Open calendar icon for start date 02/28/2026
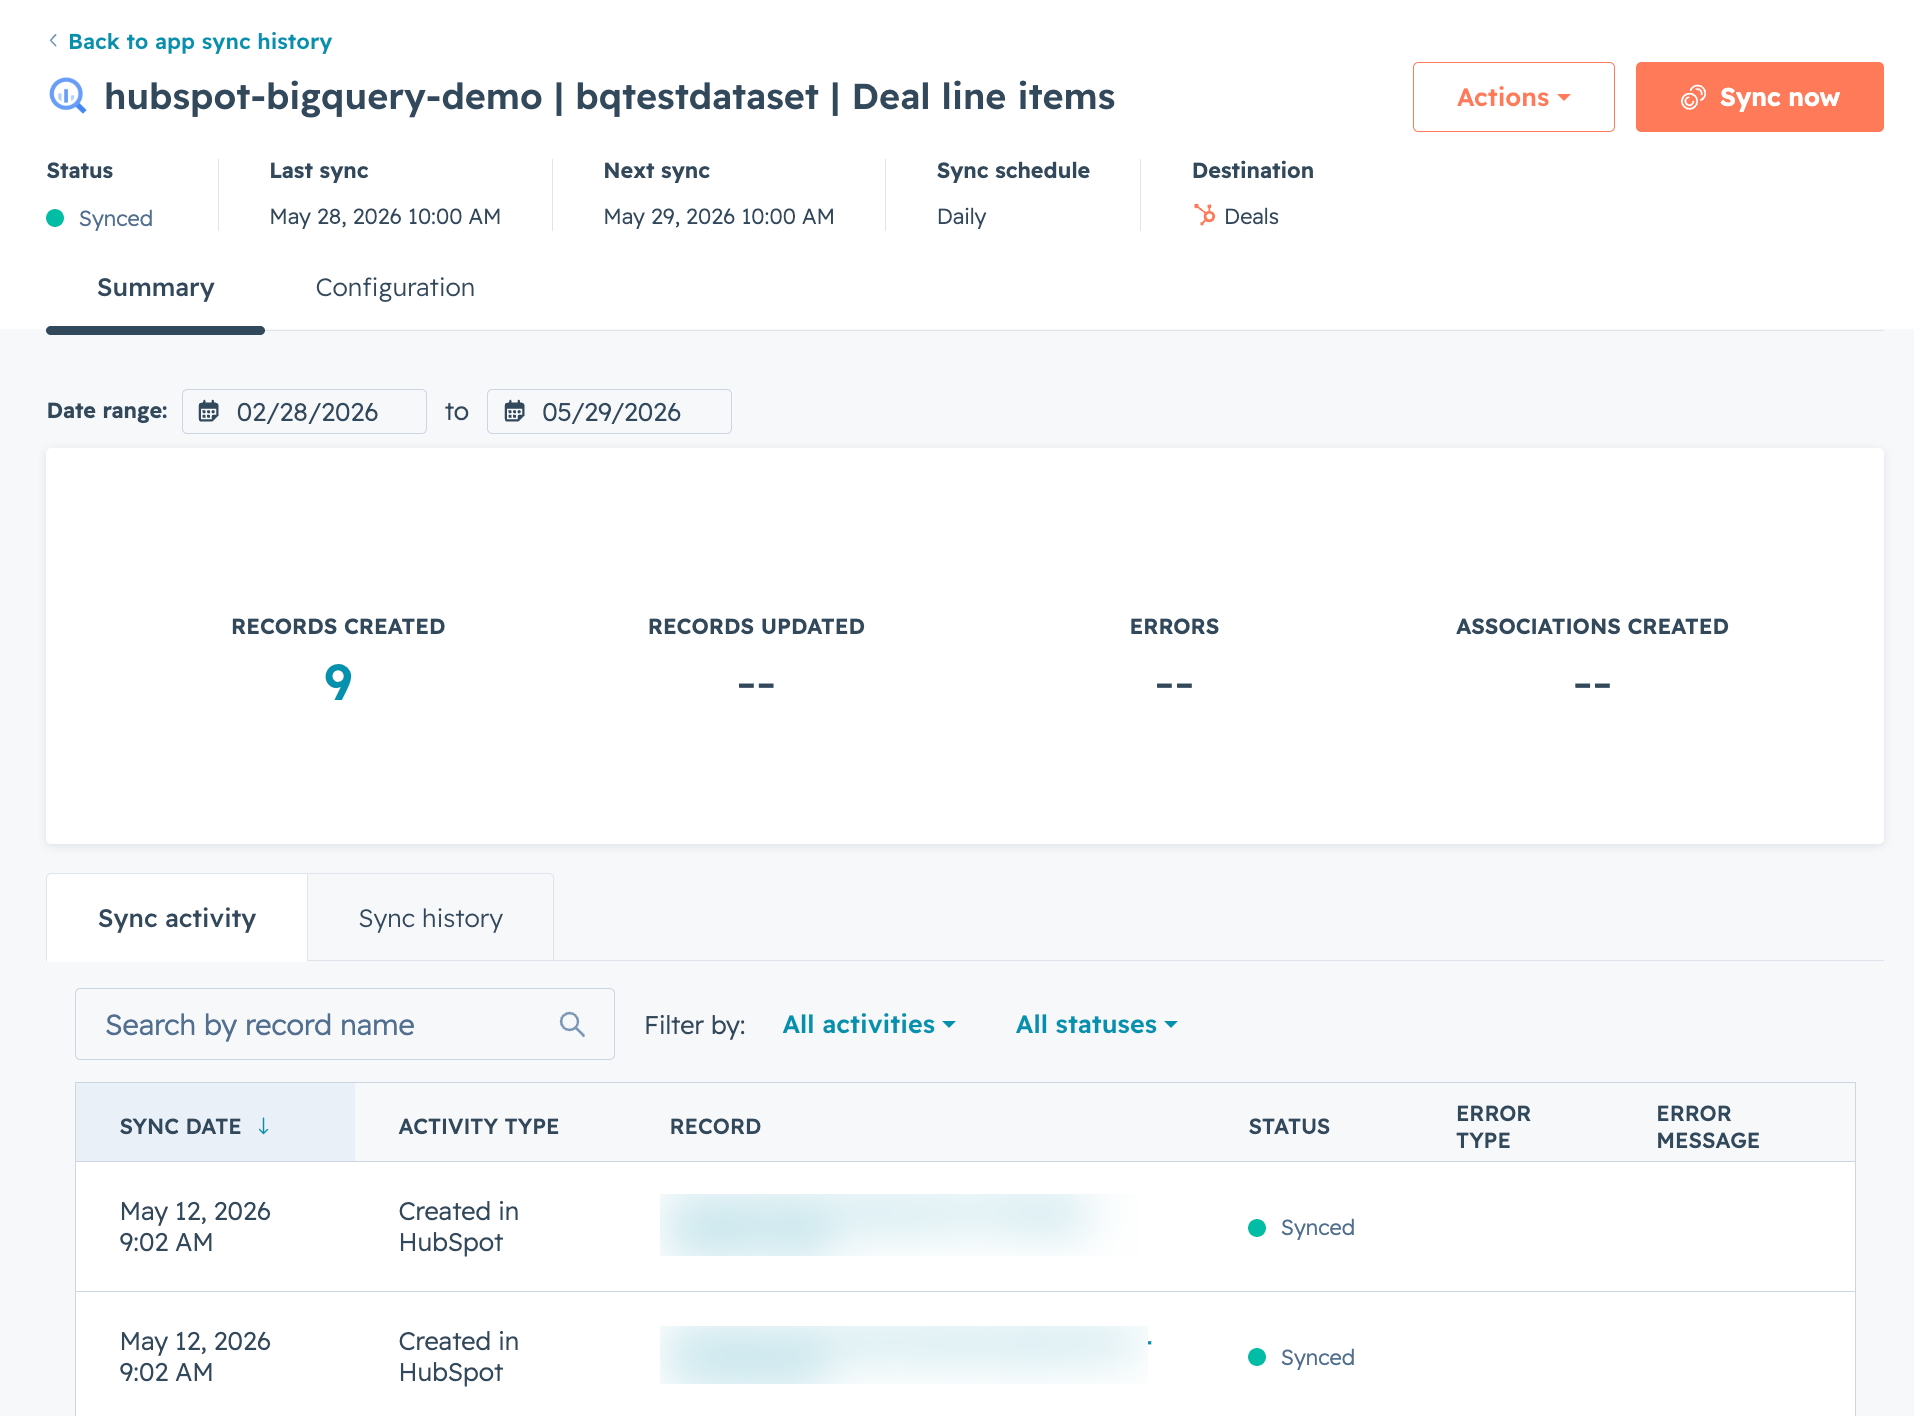 [x=208, y=411]
